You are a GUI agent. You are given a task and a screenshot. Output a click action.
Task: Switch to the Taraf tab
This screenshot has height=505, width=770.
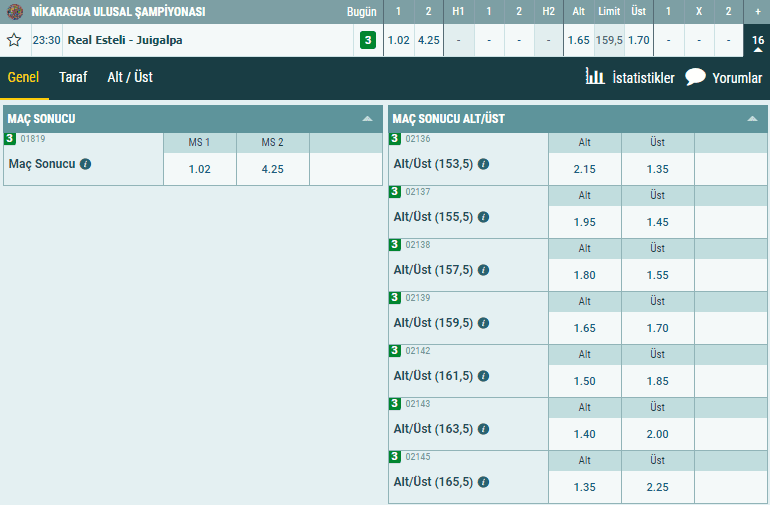(x=73, y=77)
